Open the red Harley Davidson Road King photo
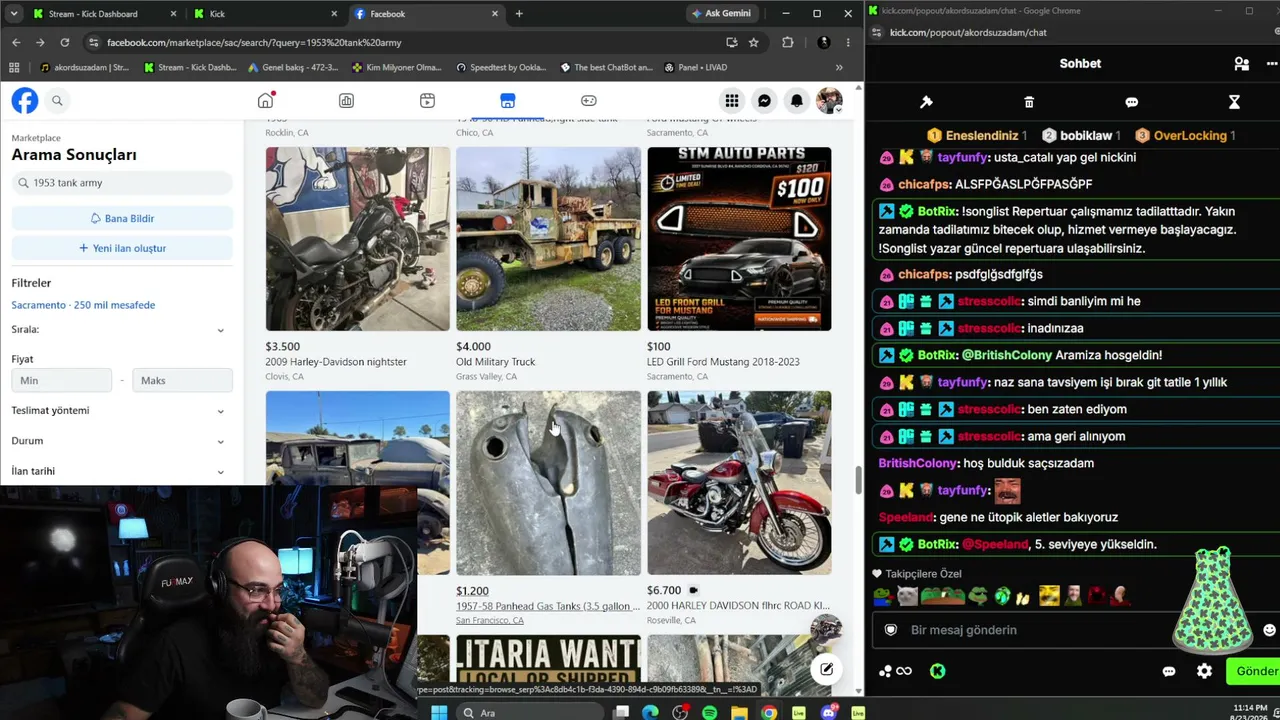 (x=739, y=483)
